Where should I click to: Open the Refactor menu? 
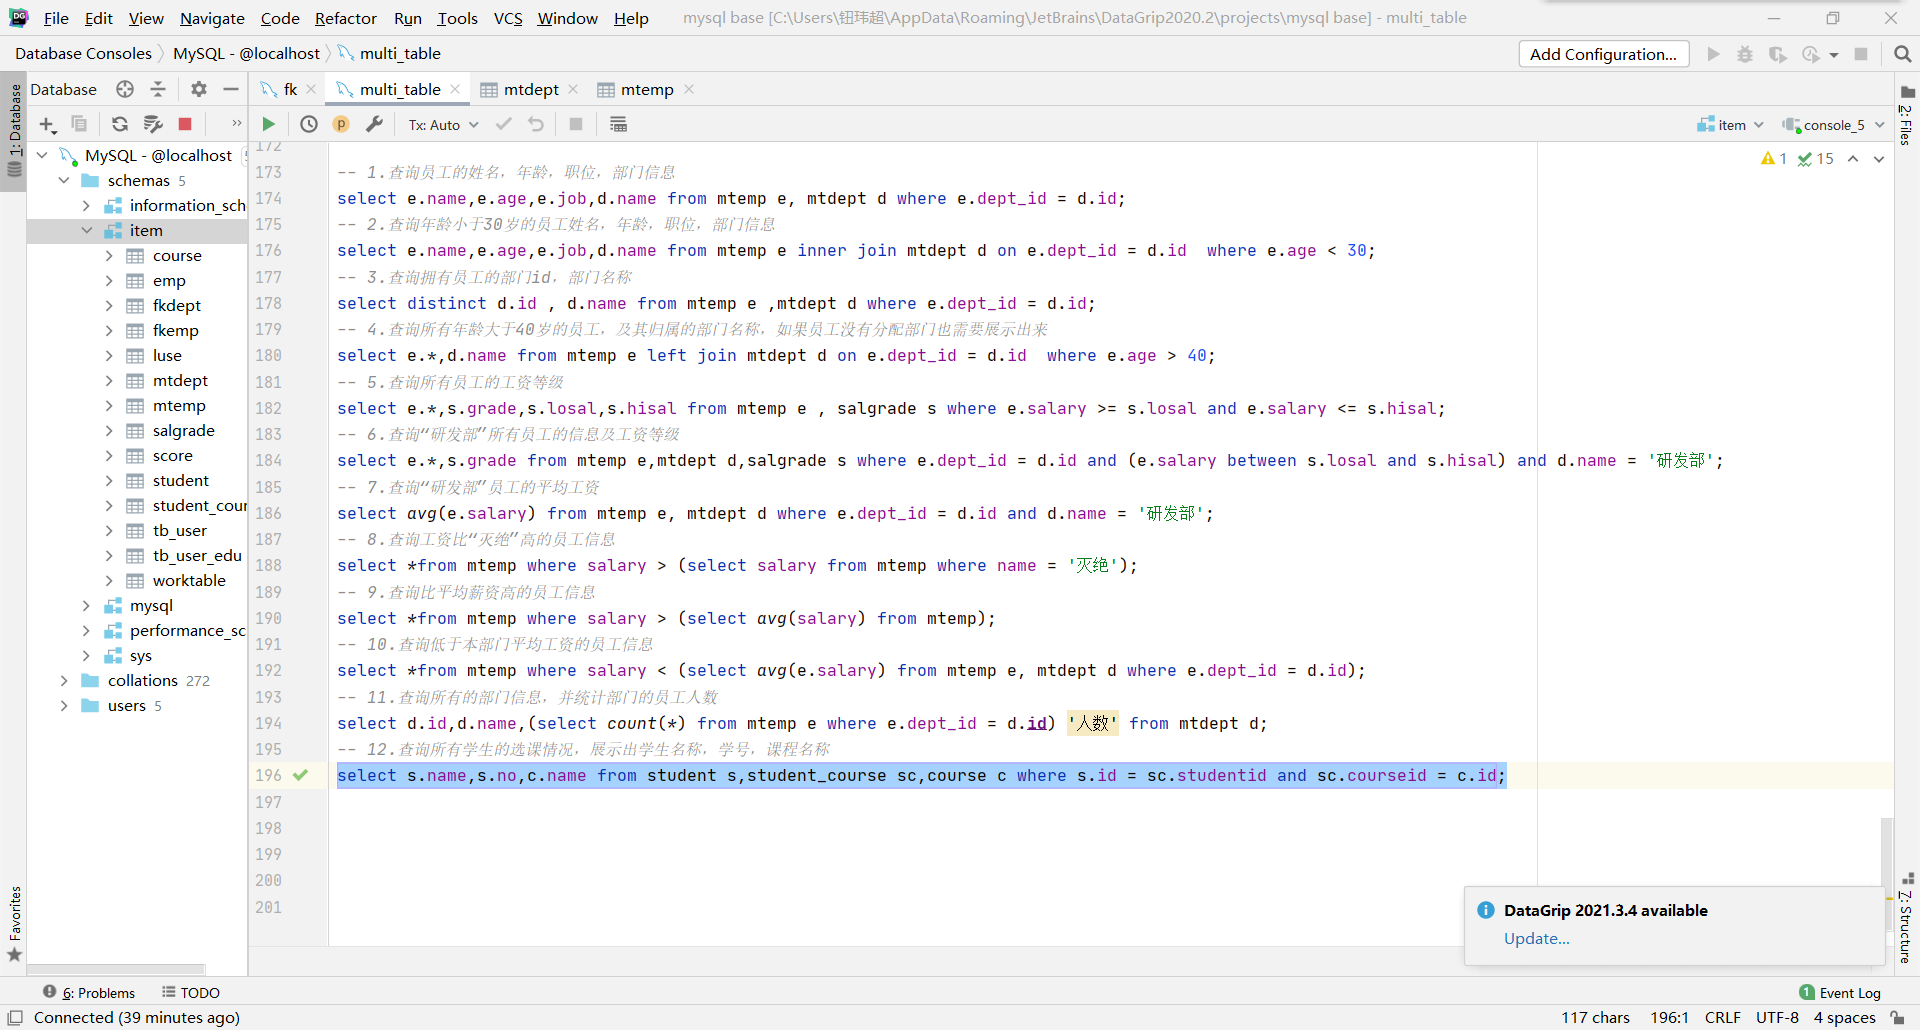345,18
